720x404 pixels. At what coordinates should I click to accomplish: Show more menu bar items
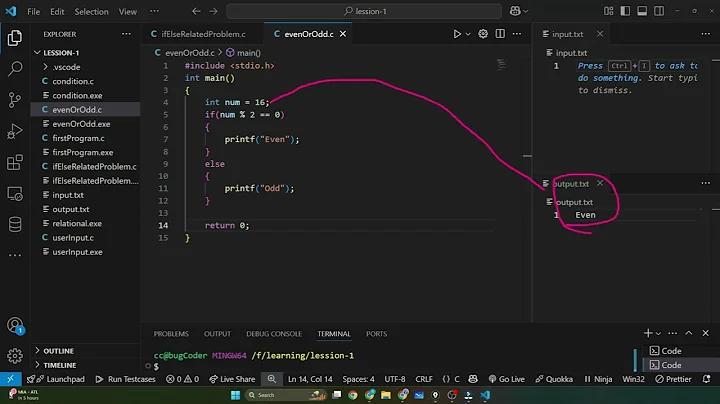coord(154,11)
